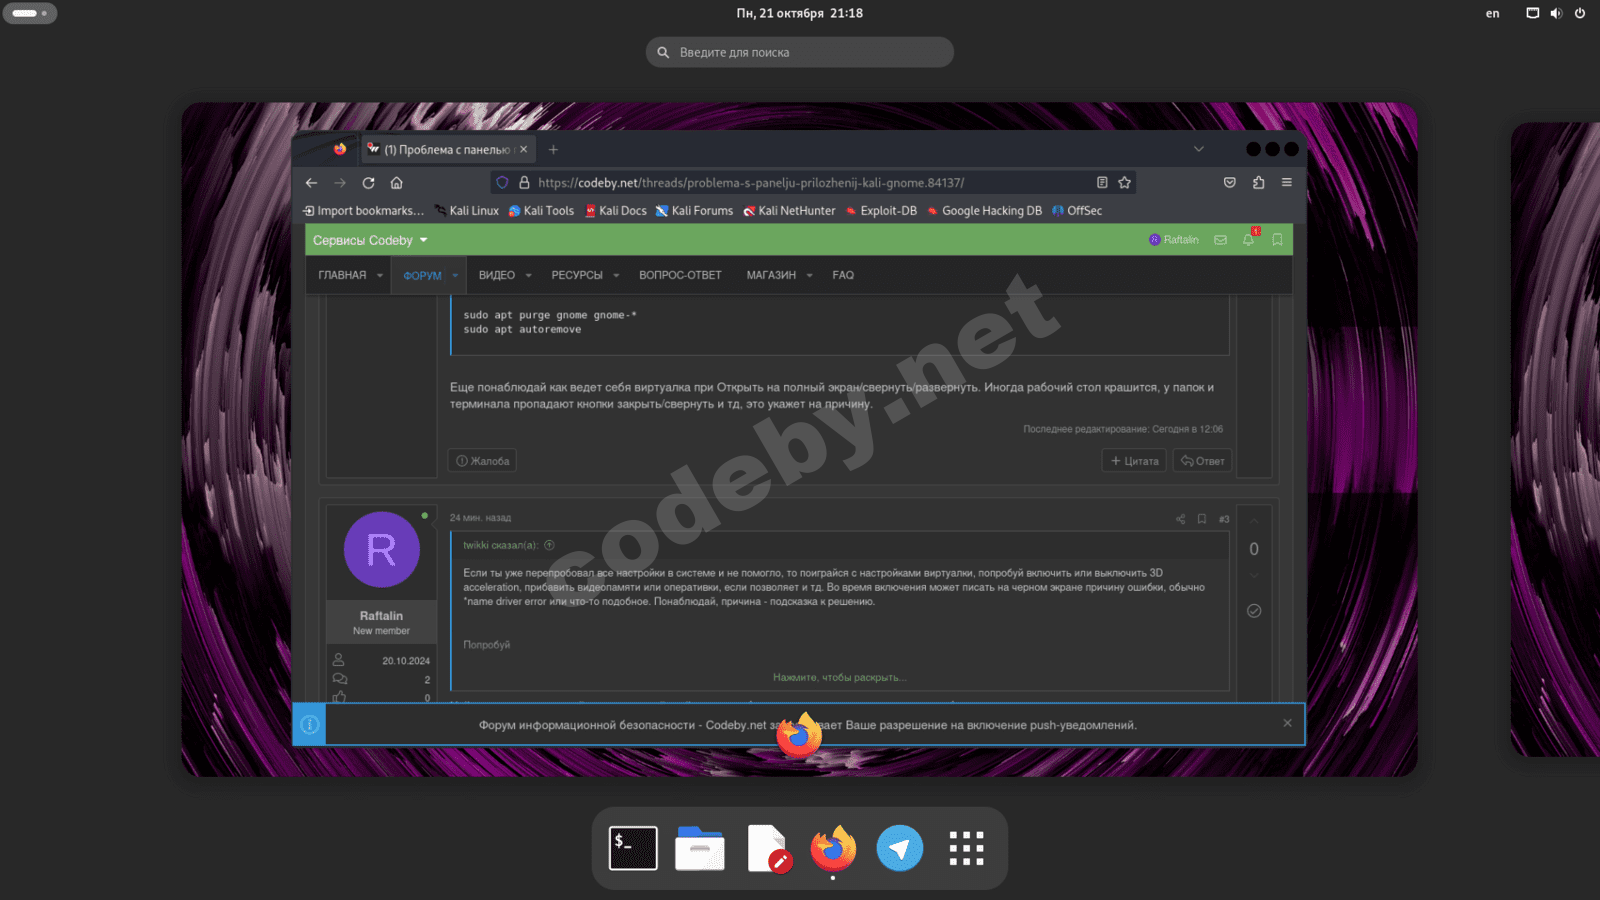Click the Цитата quote button
Image resolution: width=1600 pixels, height=900 pixels.
[x=1134, y=461]
